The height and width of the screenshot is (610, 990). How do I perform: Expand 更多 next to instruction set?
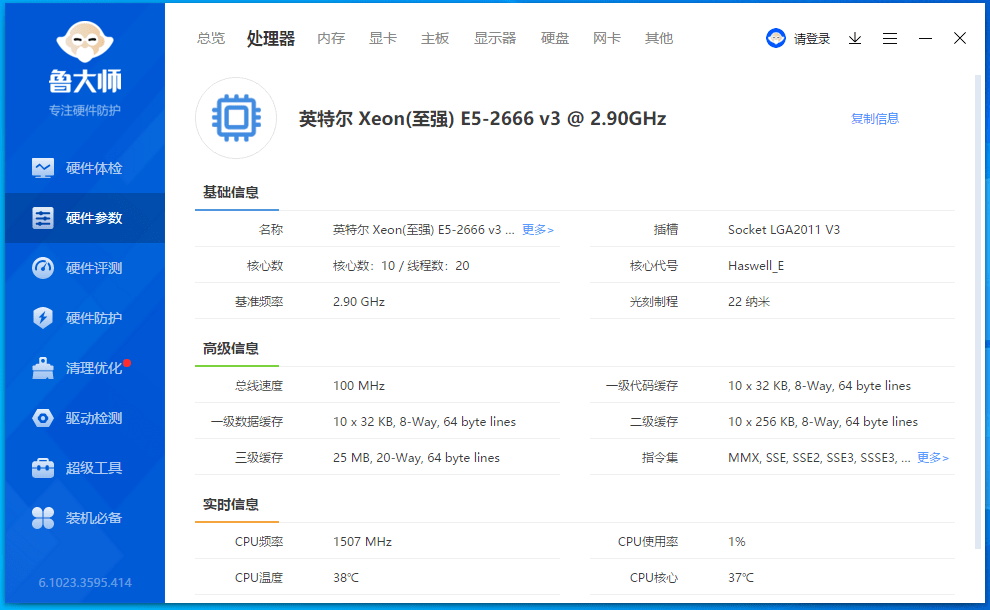[x=933, y=458]
